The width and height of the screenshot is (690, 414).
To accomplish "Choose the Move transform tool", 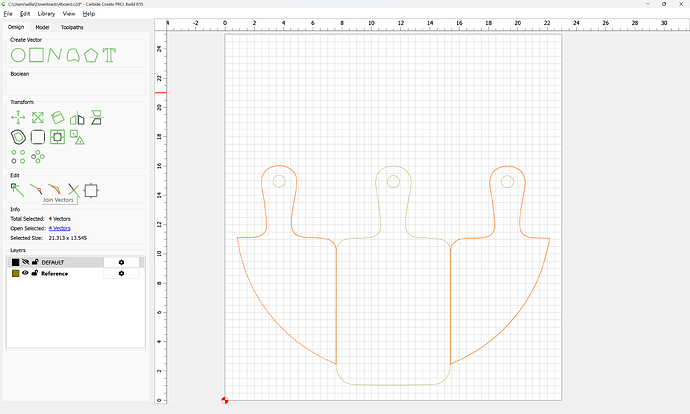I will click(18, 117).
